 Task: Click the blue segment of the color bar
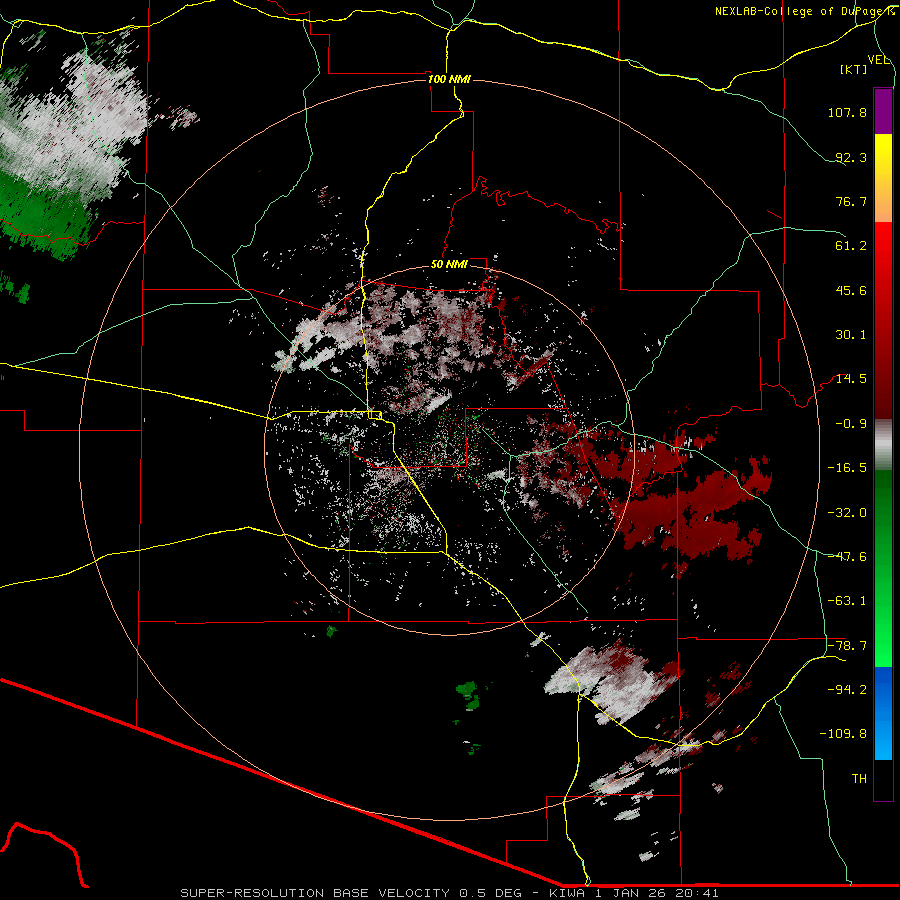[x=883, y=713]
